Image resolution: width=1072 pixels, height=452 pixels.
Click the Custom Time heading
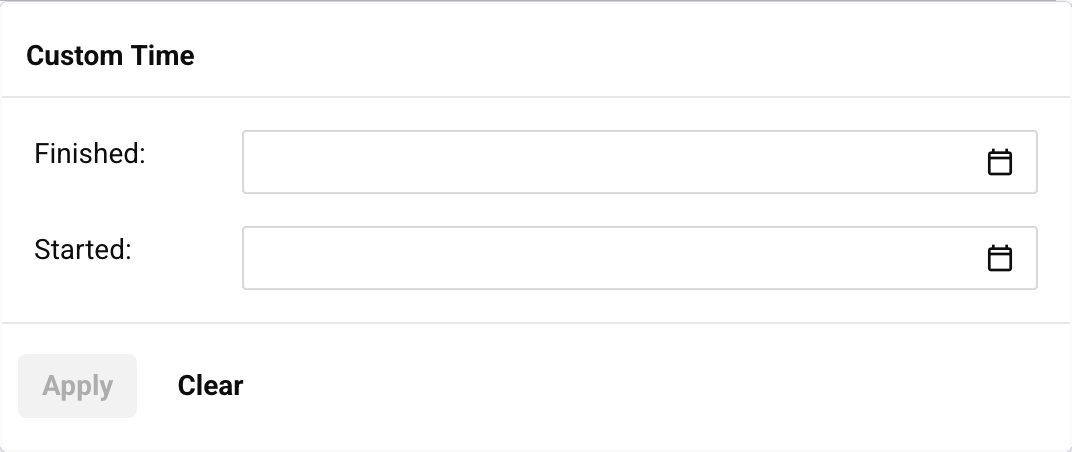110,56
